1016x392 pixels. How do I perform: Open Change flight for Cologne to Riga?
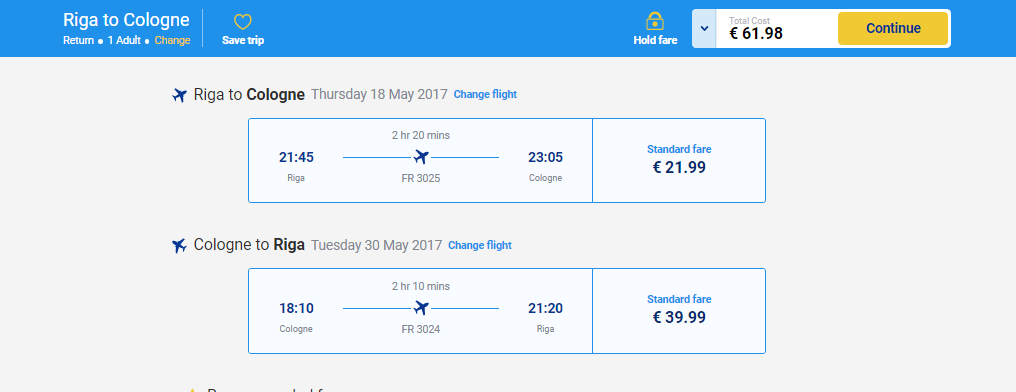tap(480, 245)
